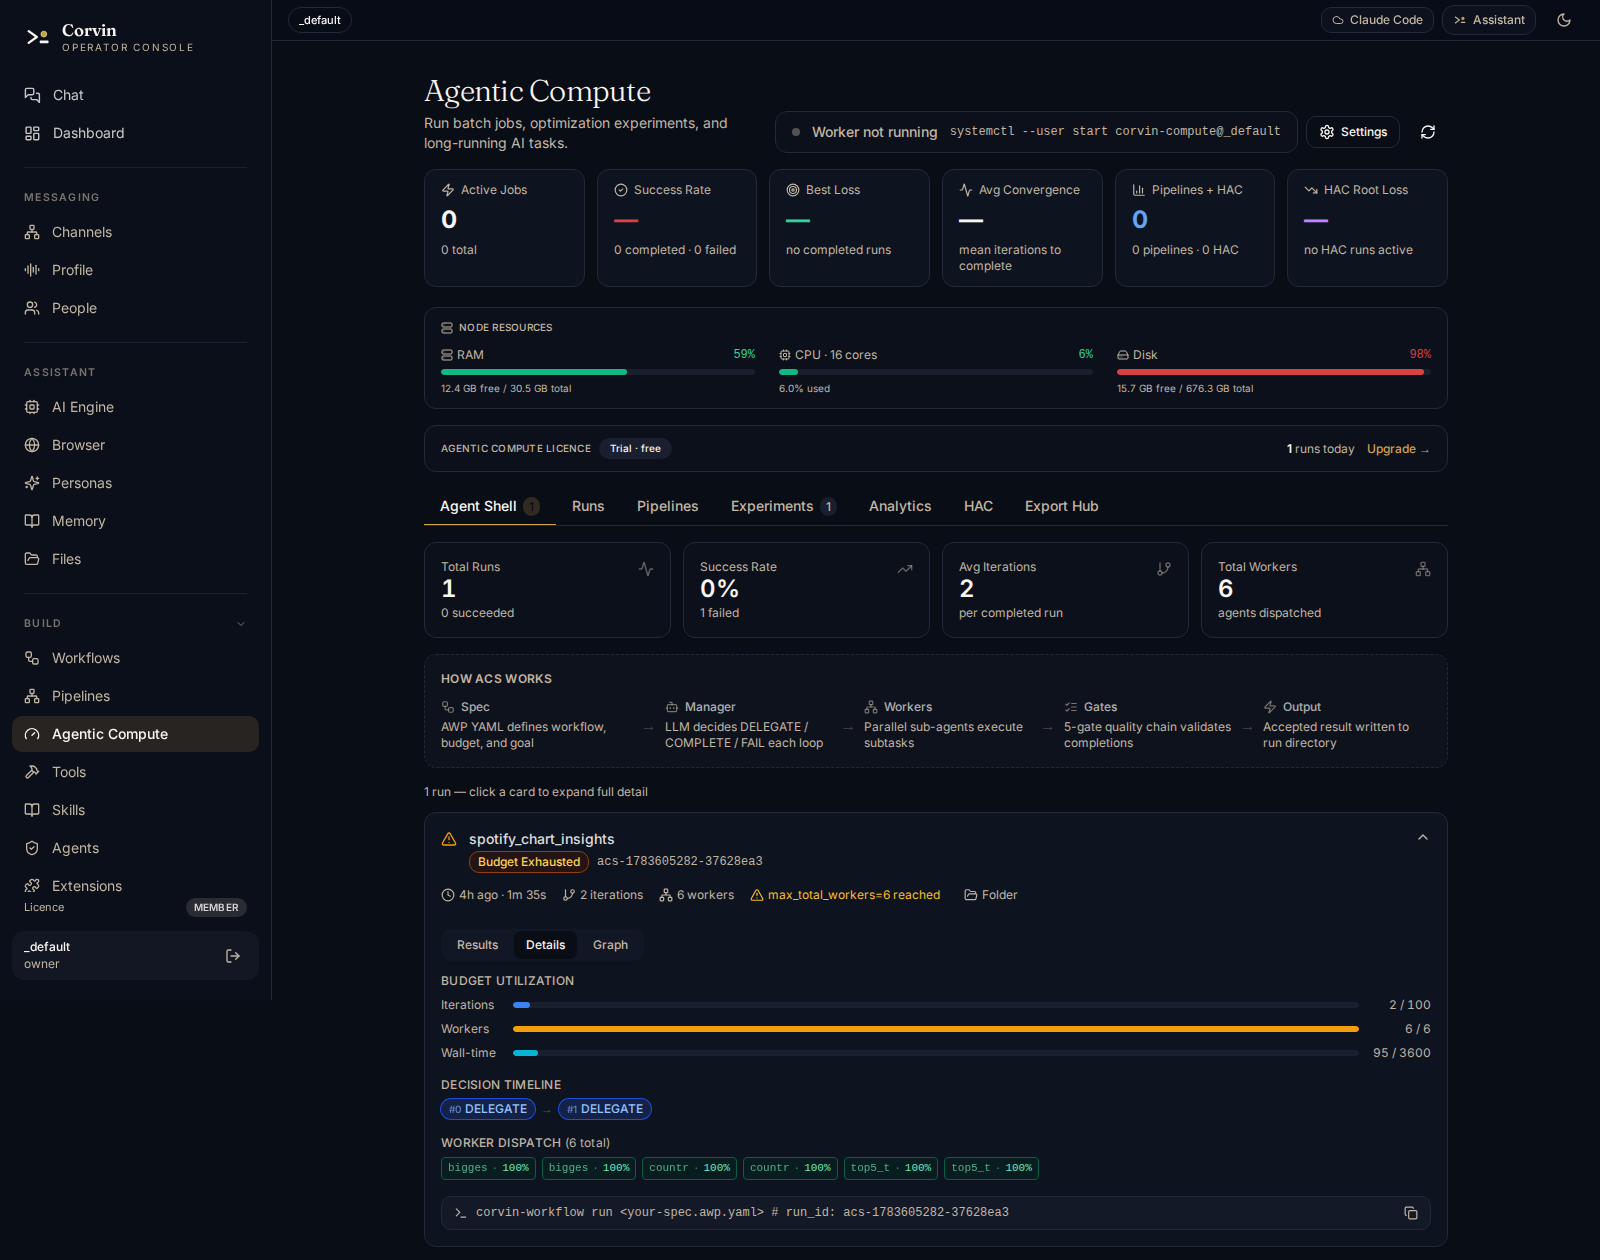Screen dimensions: 1600x1260
Task: Open the Active Jobs stat card
Action: (x=504, y=228)
